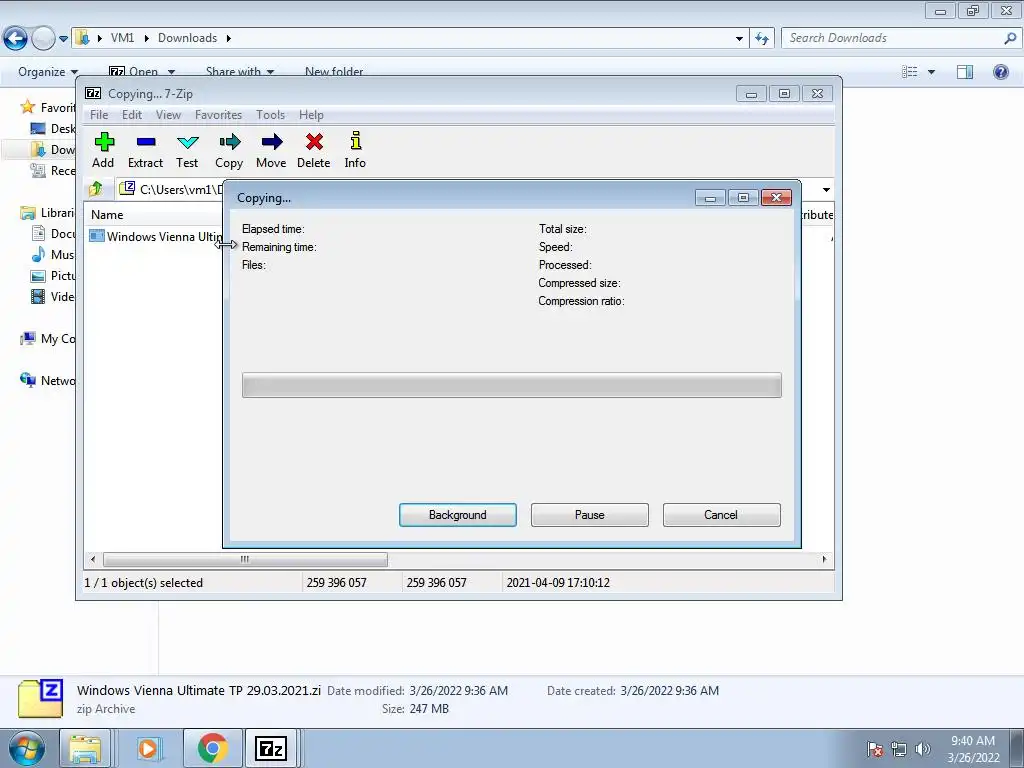The width and height of the screenshot is (1024, 768).
Task: Click the 7-Zip scrollbar's right arrow
Action: 824,559
